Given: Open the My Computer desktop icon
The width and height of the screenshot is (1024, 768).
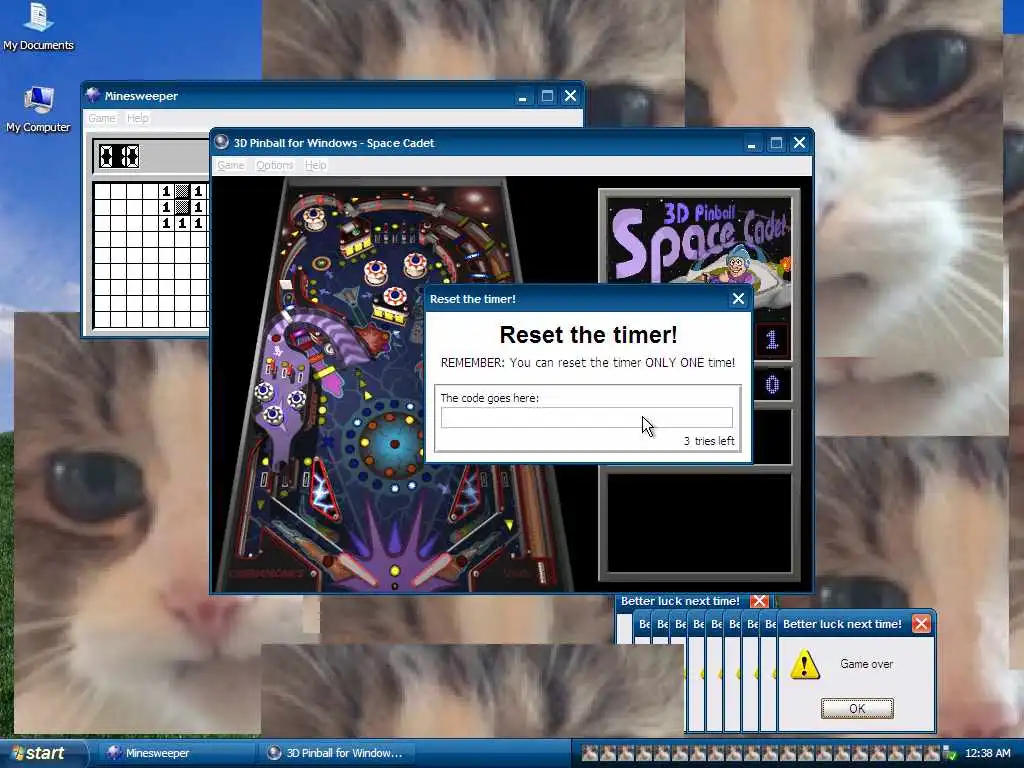Looking at the screenshot, I should 38,109.
